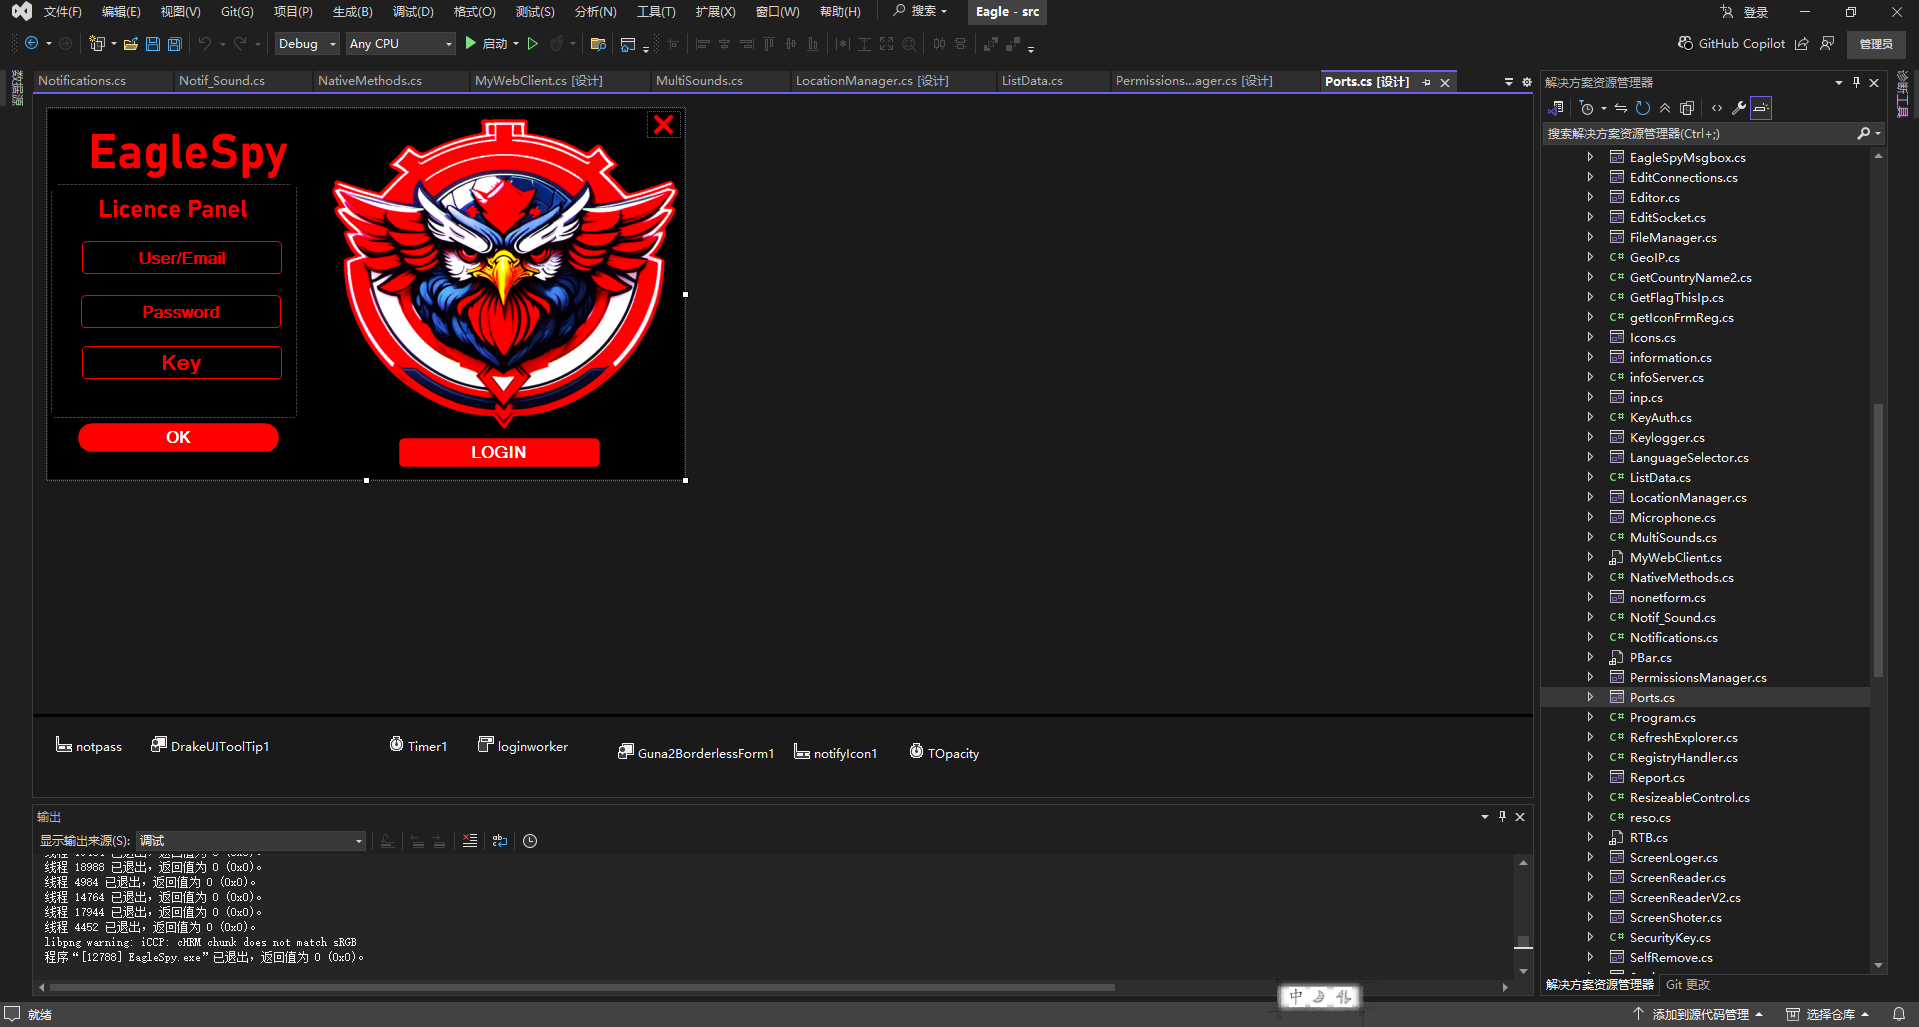
Task: Click the Solution Explorer search box
Action: point(1700,133)
